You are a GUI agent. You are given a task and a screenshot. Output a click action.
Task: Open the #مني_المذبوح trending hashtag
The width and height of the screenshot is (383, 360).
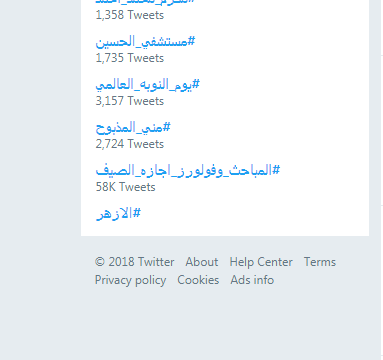coord(133,128)
